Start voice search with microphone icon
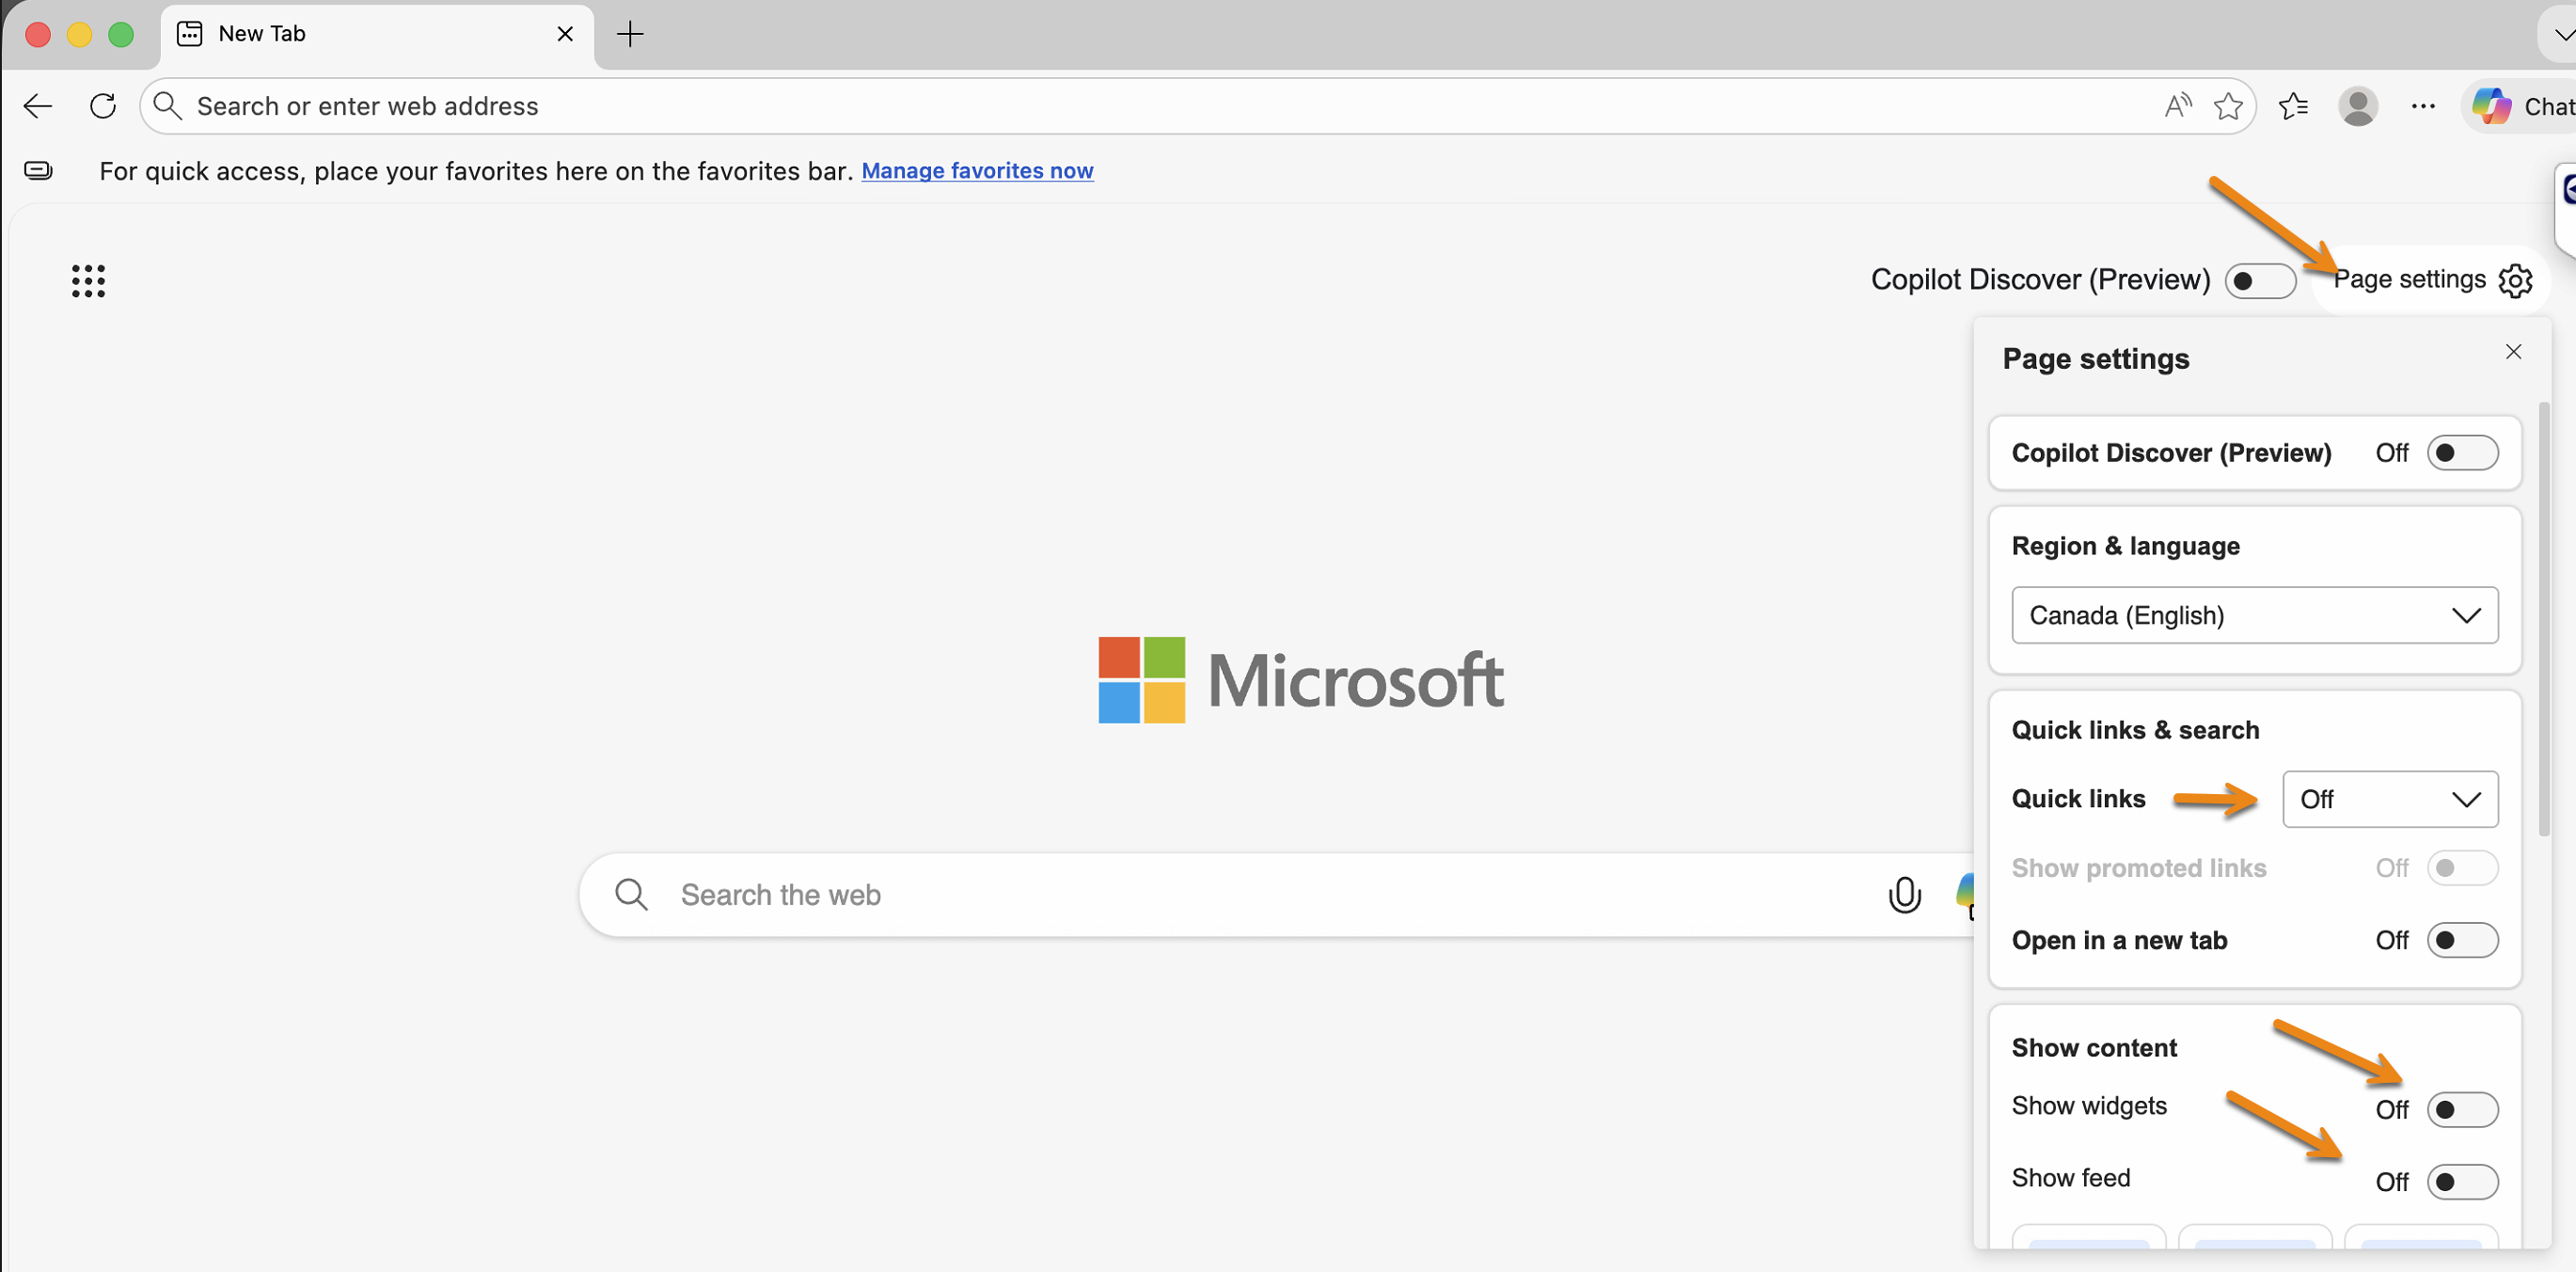The height and width of the screenshot is (1272, 2576). 1904,895
